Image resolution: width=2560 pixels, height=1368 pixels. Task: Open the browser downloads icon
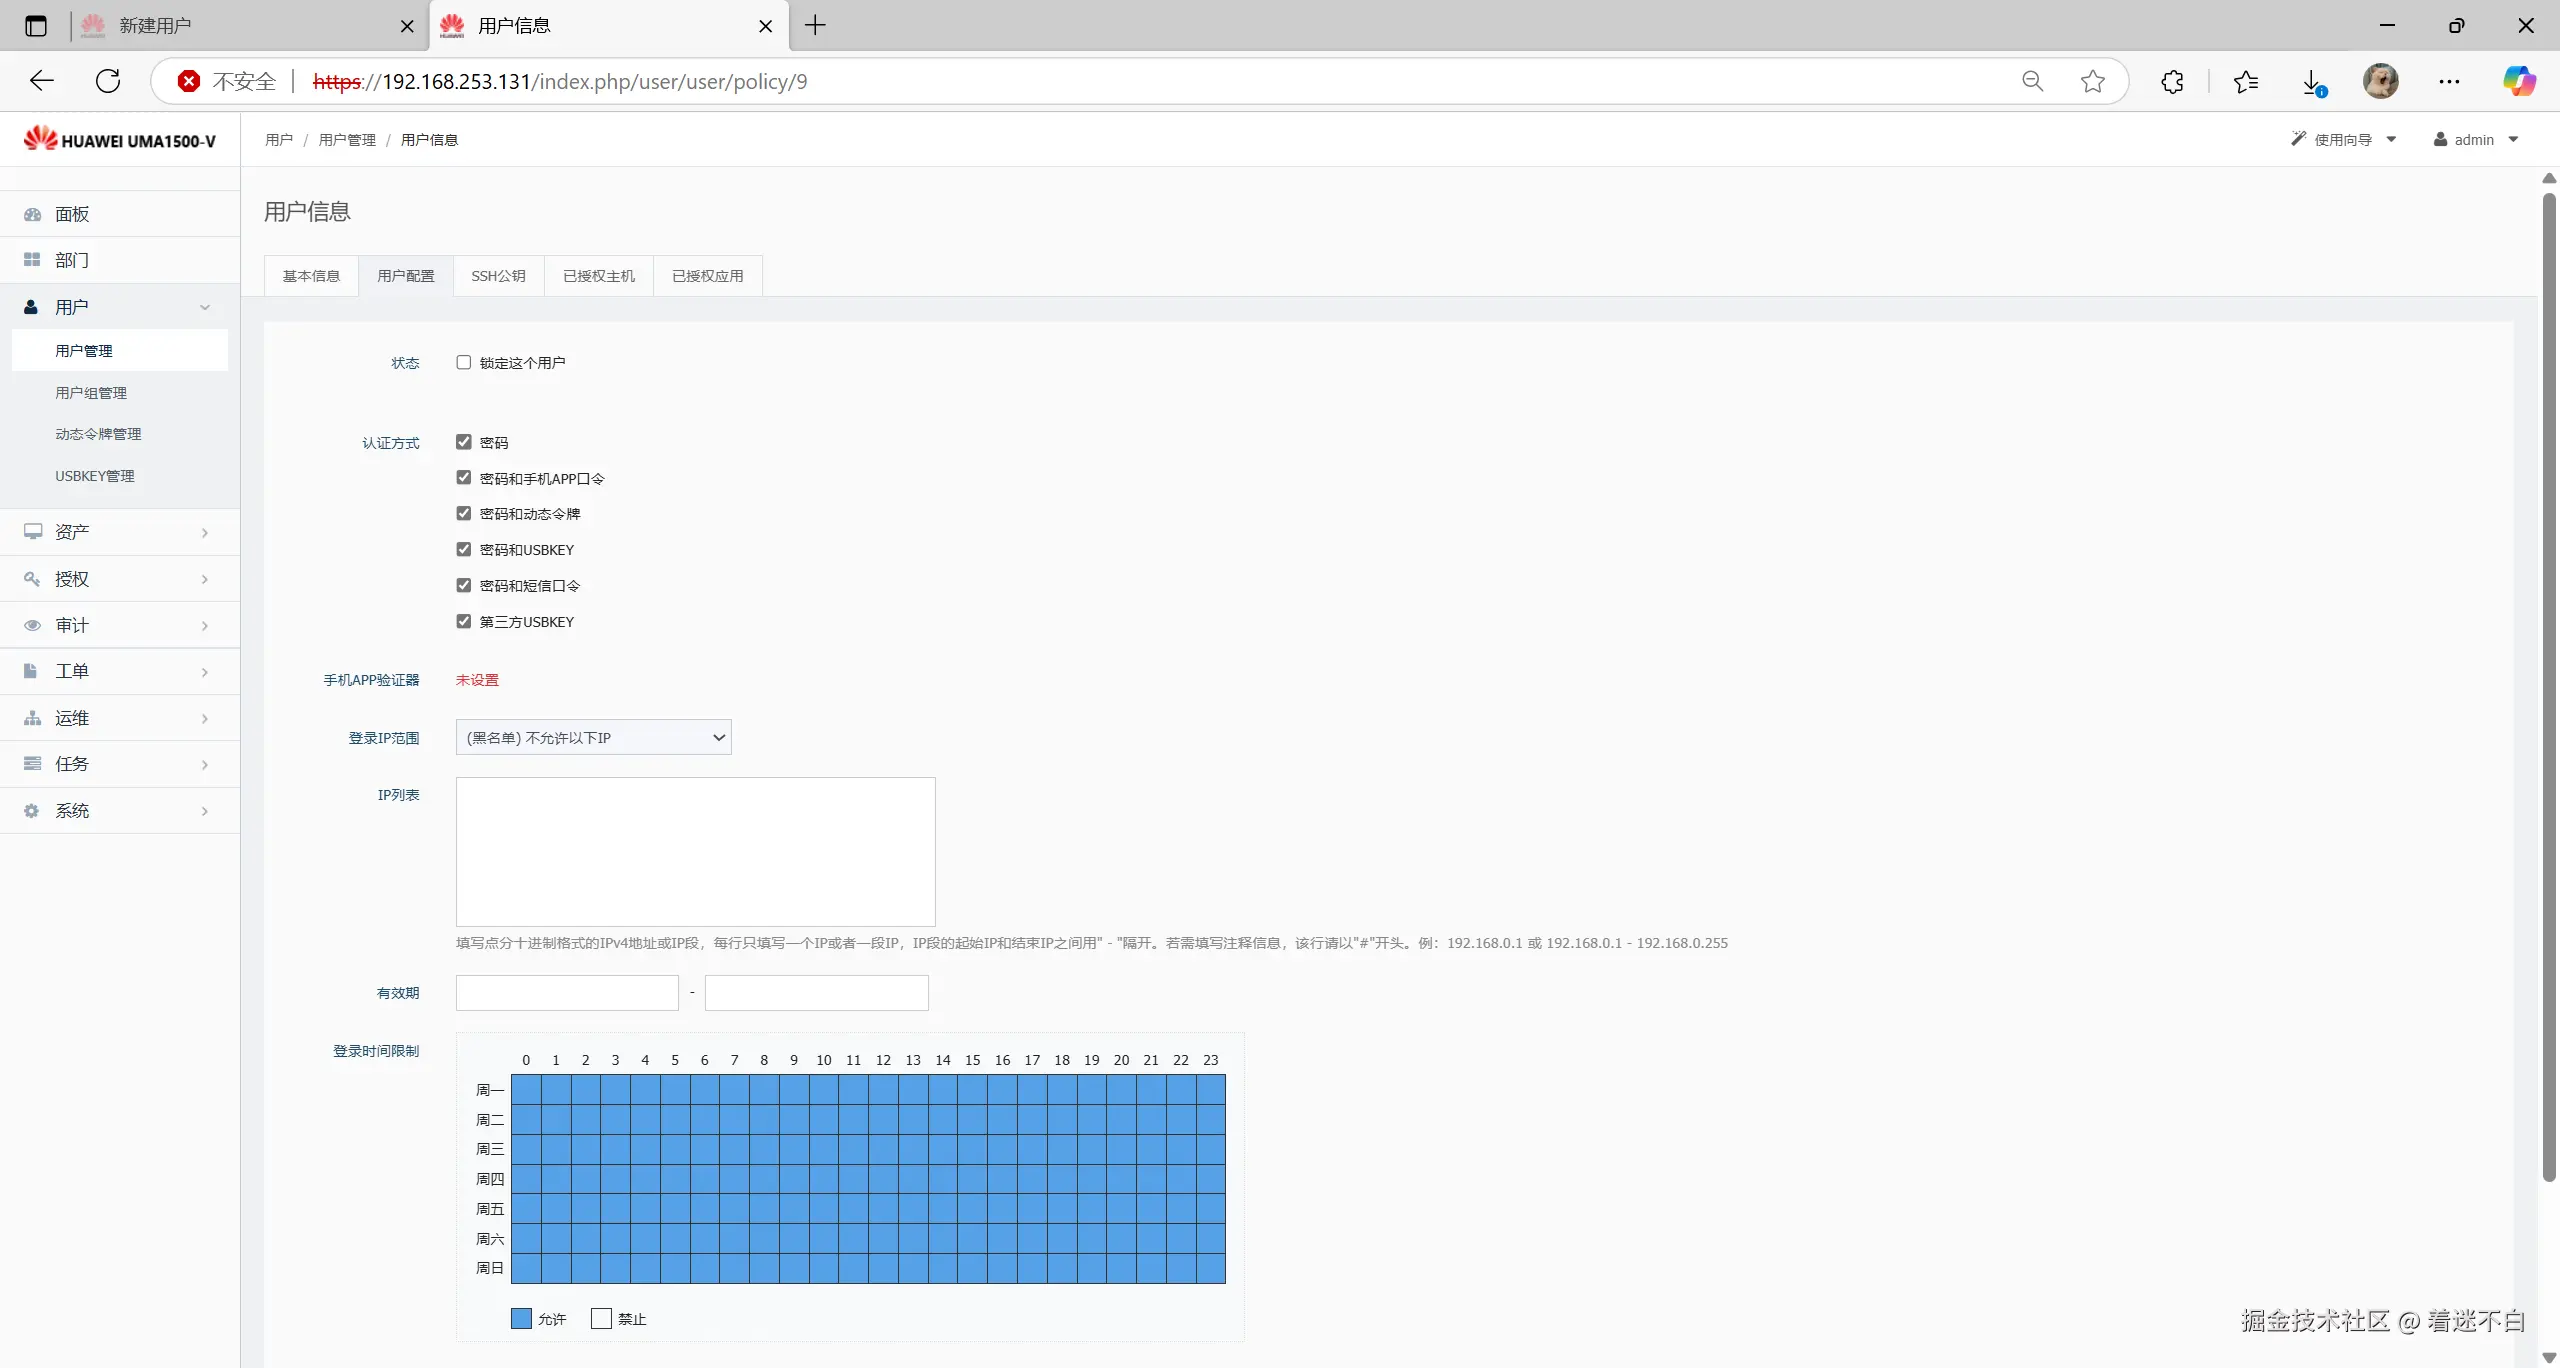tap(2312, 82)
